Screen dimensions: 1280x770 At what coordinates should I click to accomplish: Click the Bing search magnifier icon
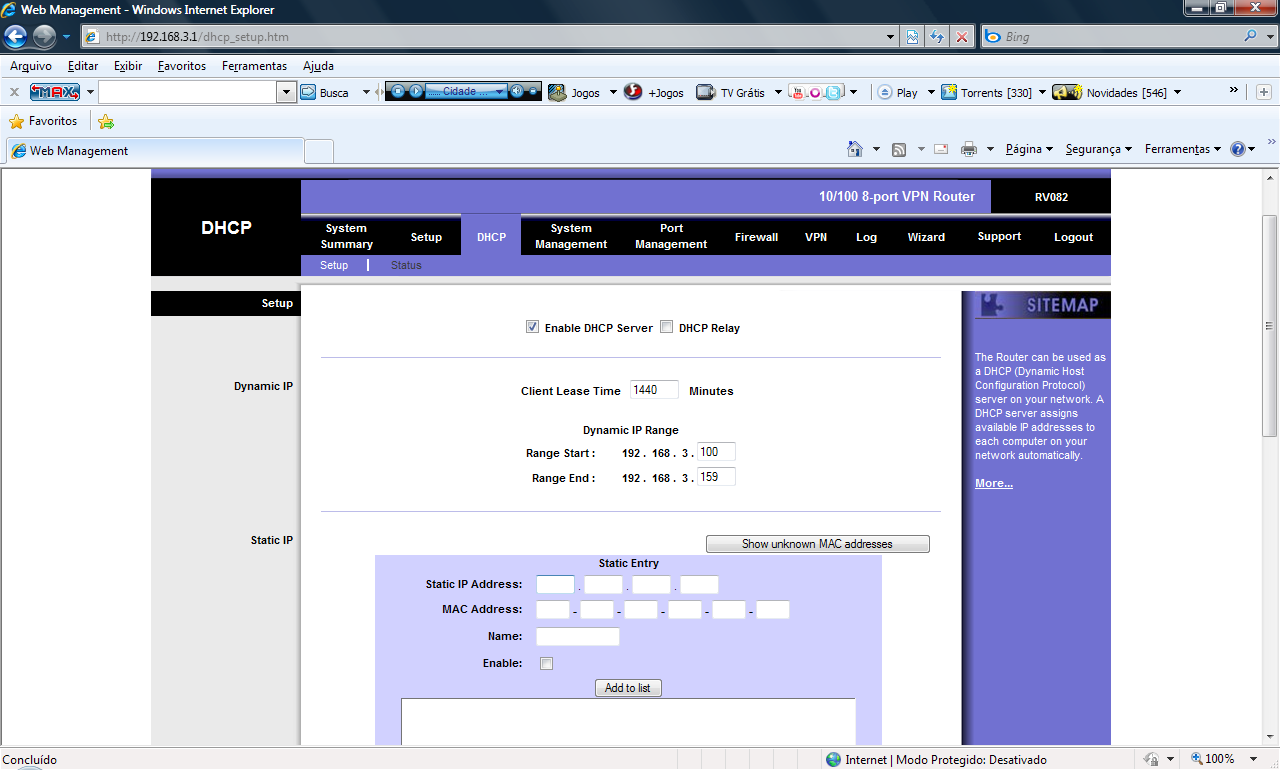tap(1251, 37)
